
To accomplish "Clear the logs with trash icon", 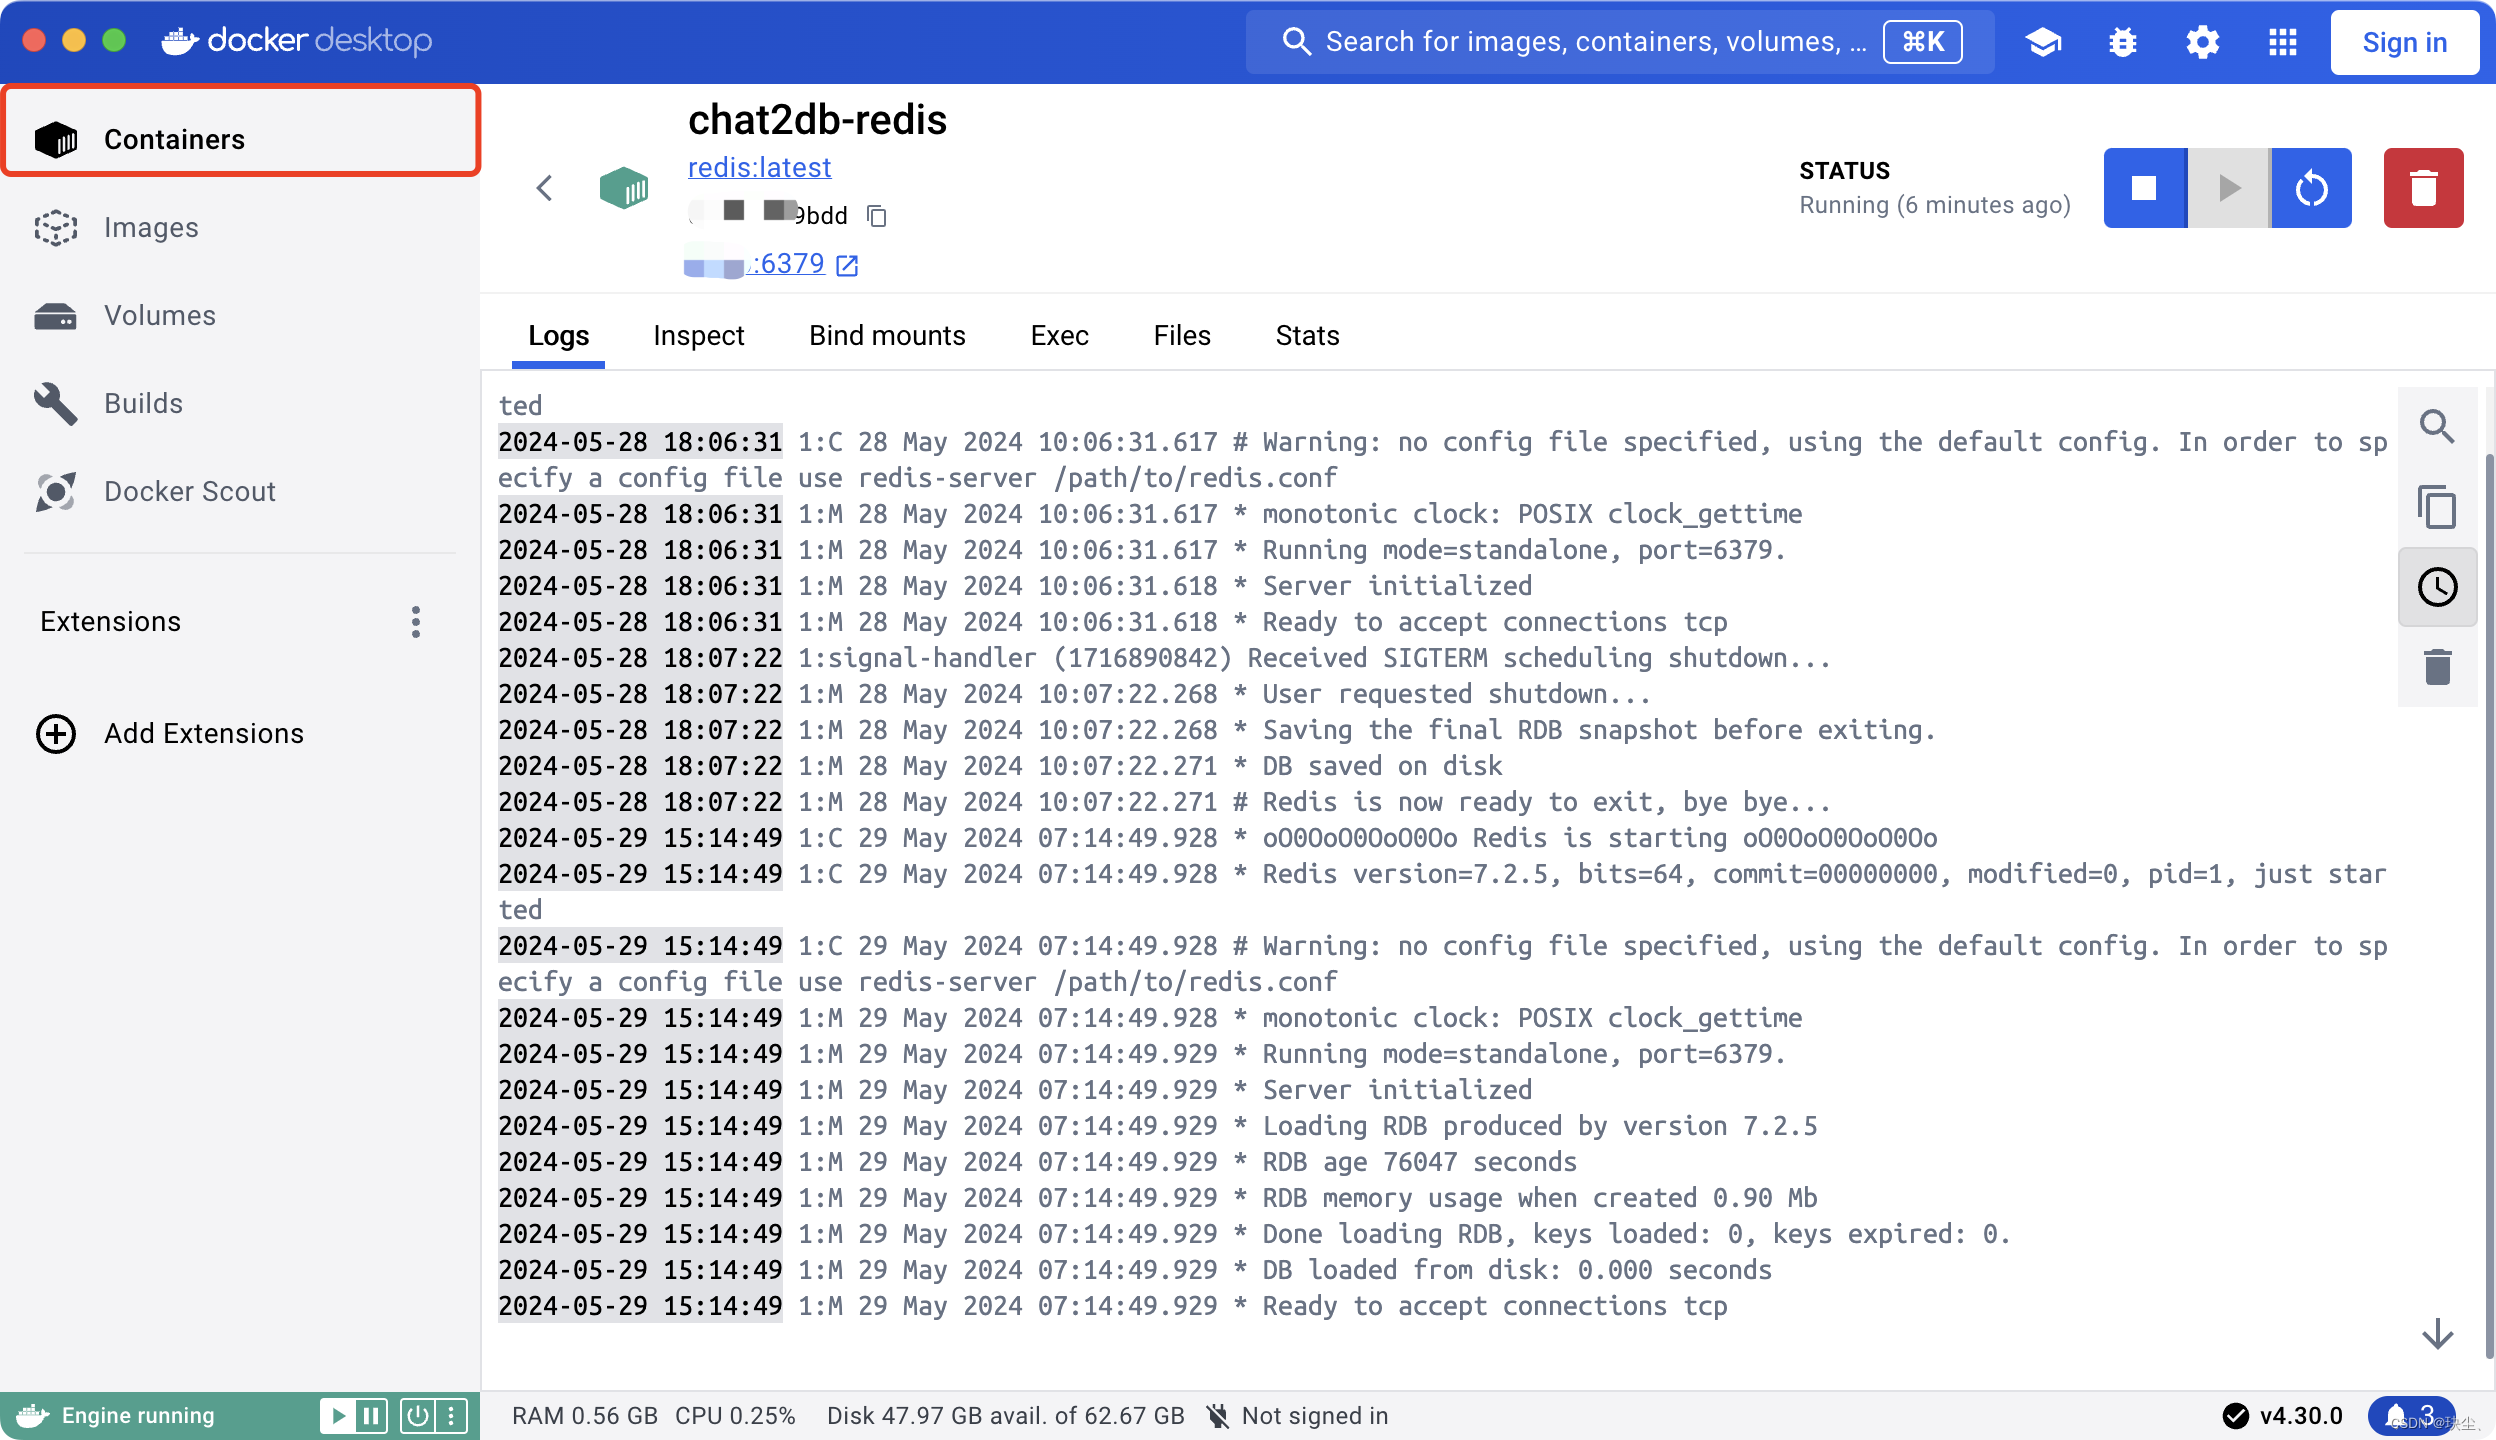I will (x=2437, y=667).
